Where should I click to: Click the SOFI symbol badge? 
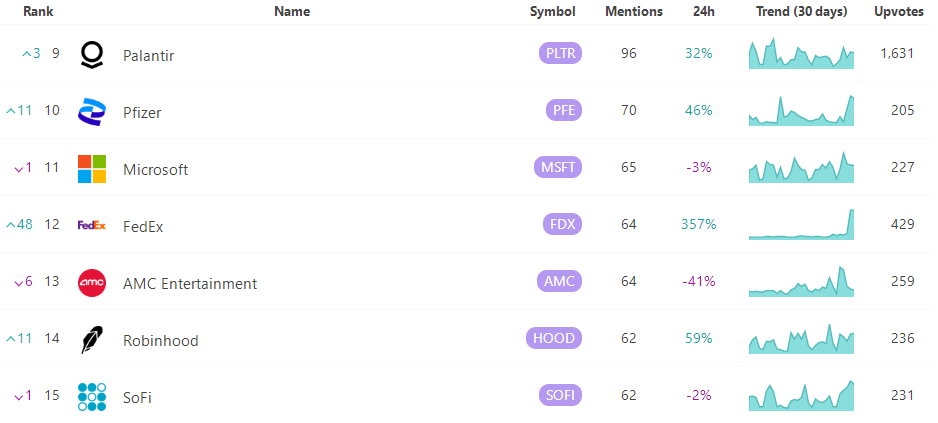pyautogui.click(x=560, y=395)
